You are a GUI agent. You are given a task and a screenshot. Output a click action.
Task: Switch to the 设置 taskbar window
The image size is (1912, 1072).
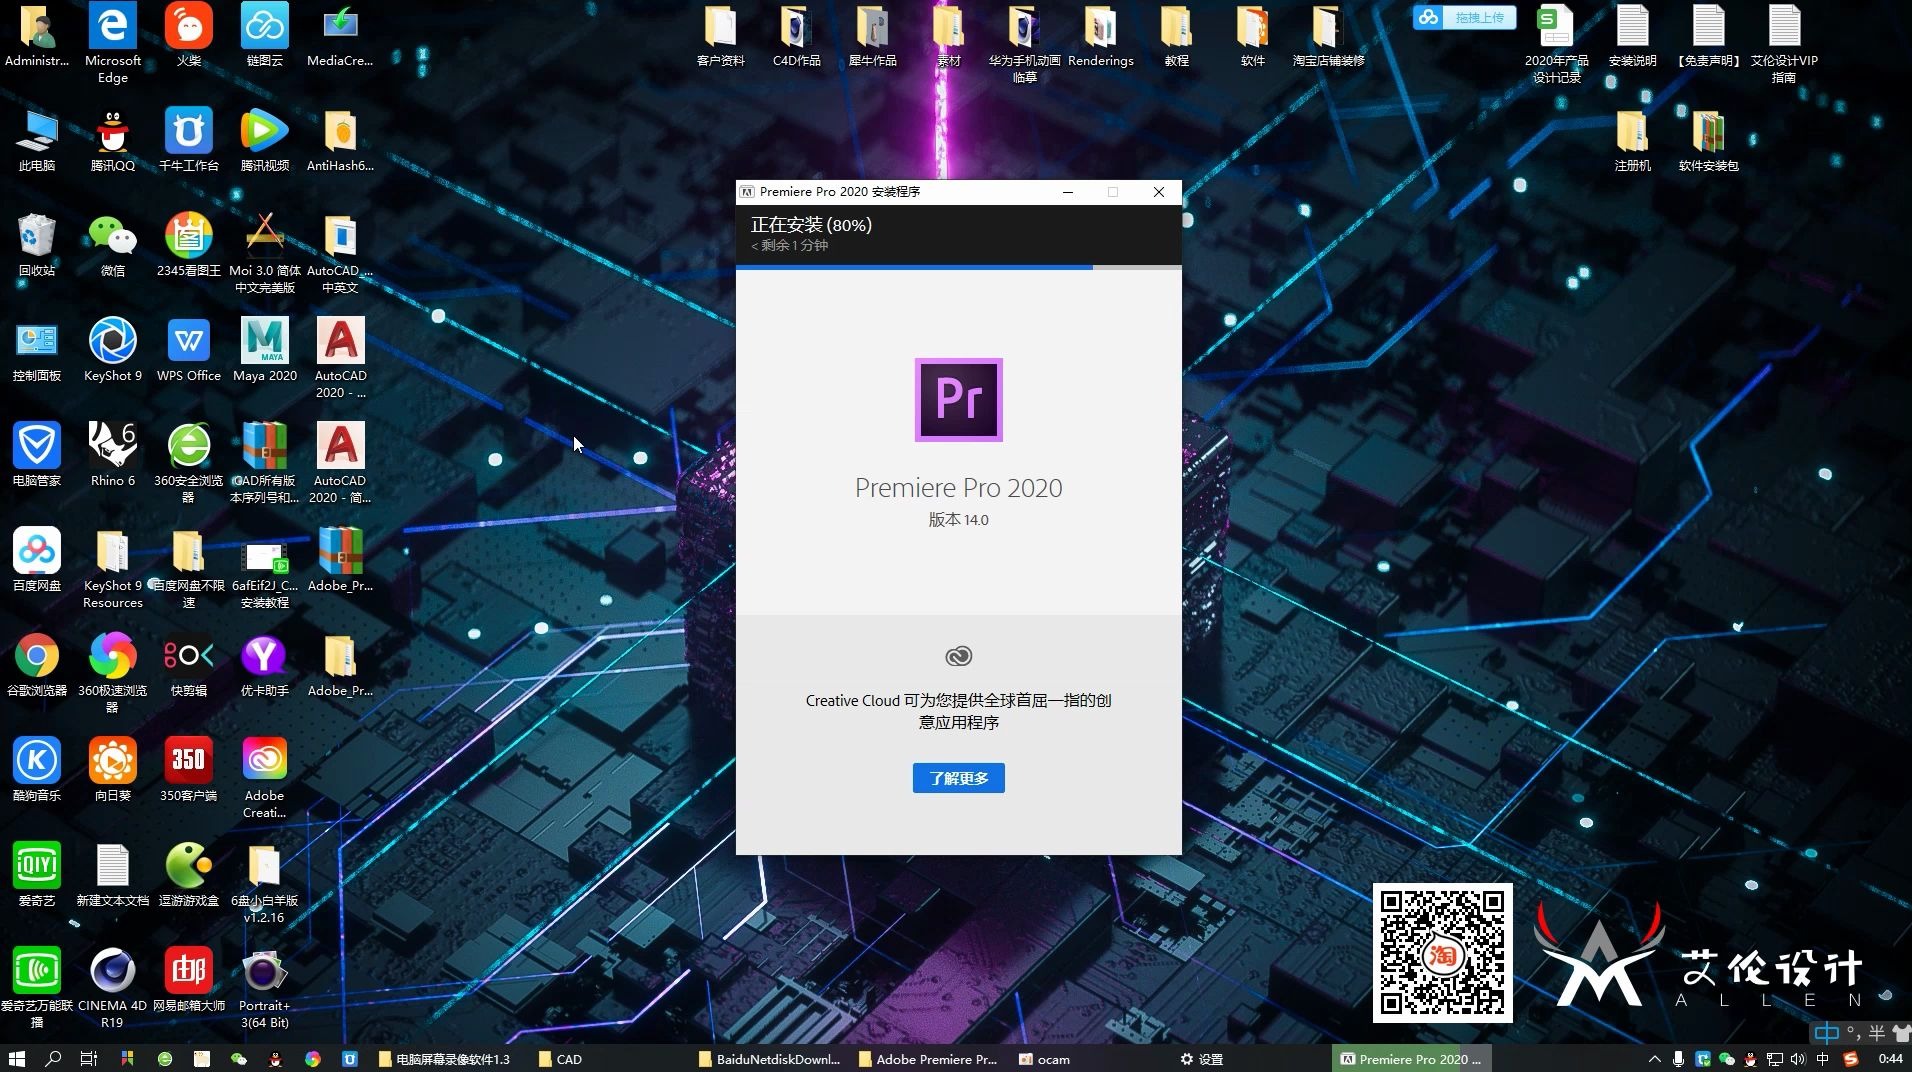click(x=1202, y=1059)
